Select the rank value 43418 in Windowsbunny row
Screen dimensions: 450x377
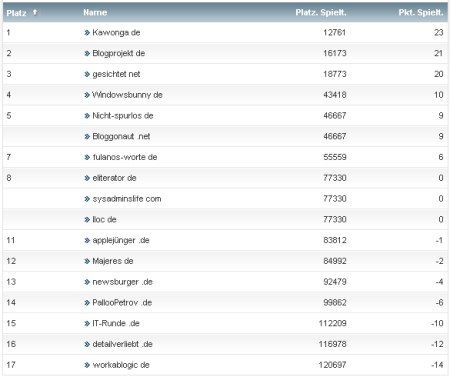point(335,95)
